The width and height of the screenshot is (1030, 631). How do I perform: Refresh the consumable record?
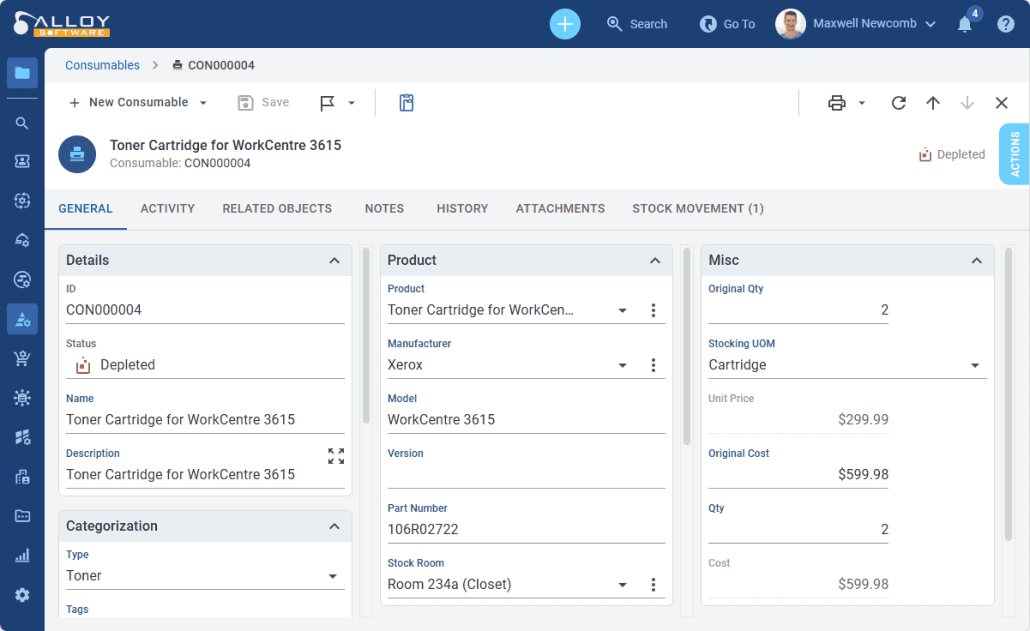[x=898, y=102]
